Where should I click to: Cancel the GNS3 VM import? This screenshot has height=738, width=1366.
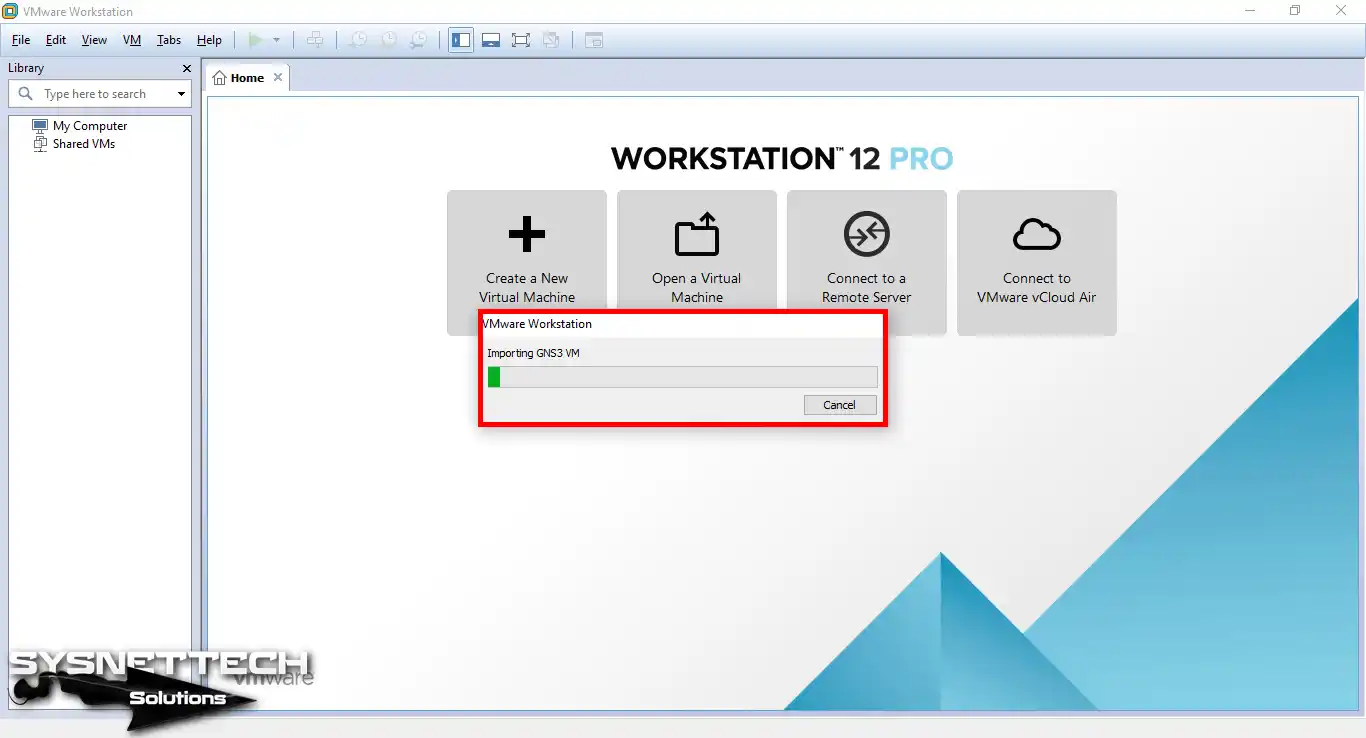point(840,405)
